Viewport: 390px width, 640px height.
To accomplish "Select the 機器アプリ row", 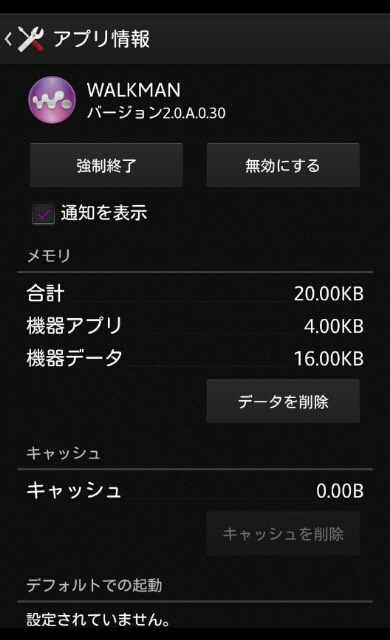I will pyautogui.click(x=195, y=326).
